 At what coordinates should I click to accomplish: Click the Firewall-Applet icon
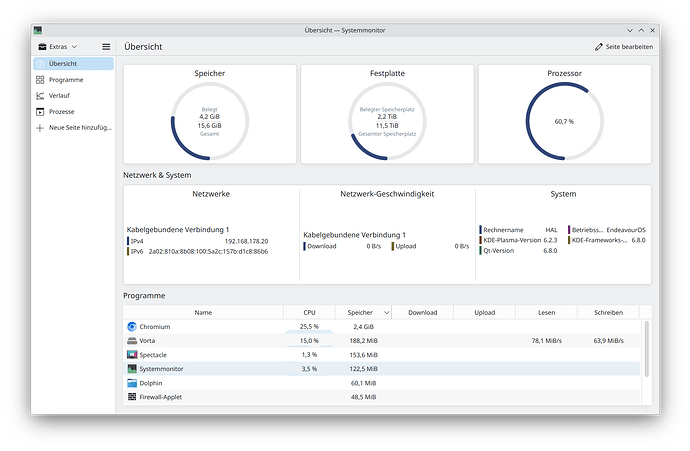pyautogui.click(x=132, y=397)
